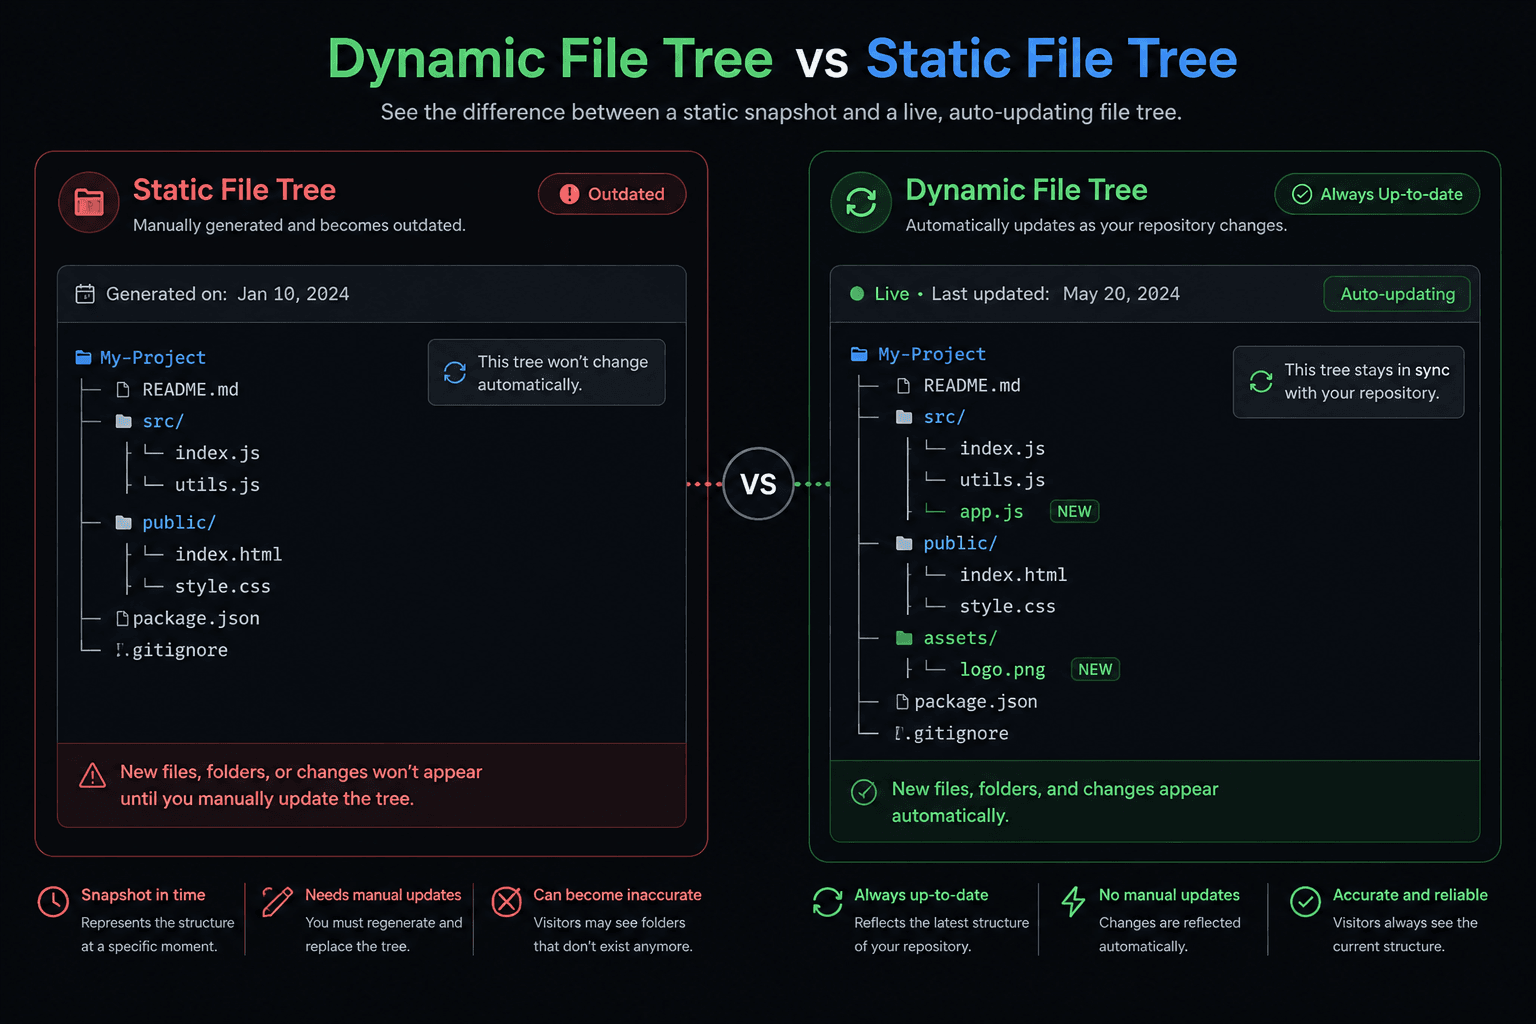This screenshot has width=1536, height=1024.
Task: Click the 'Jan 10, 2024' generated date
Action: click(293, 294)
